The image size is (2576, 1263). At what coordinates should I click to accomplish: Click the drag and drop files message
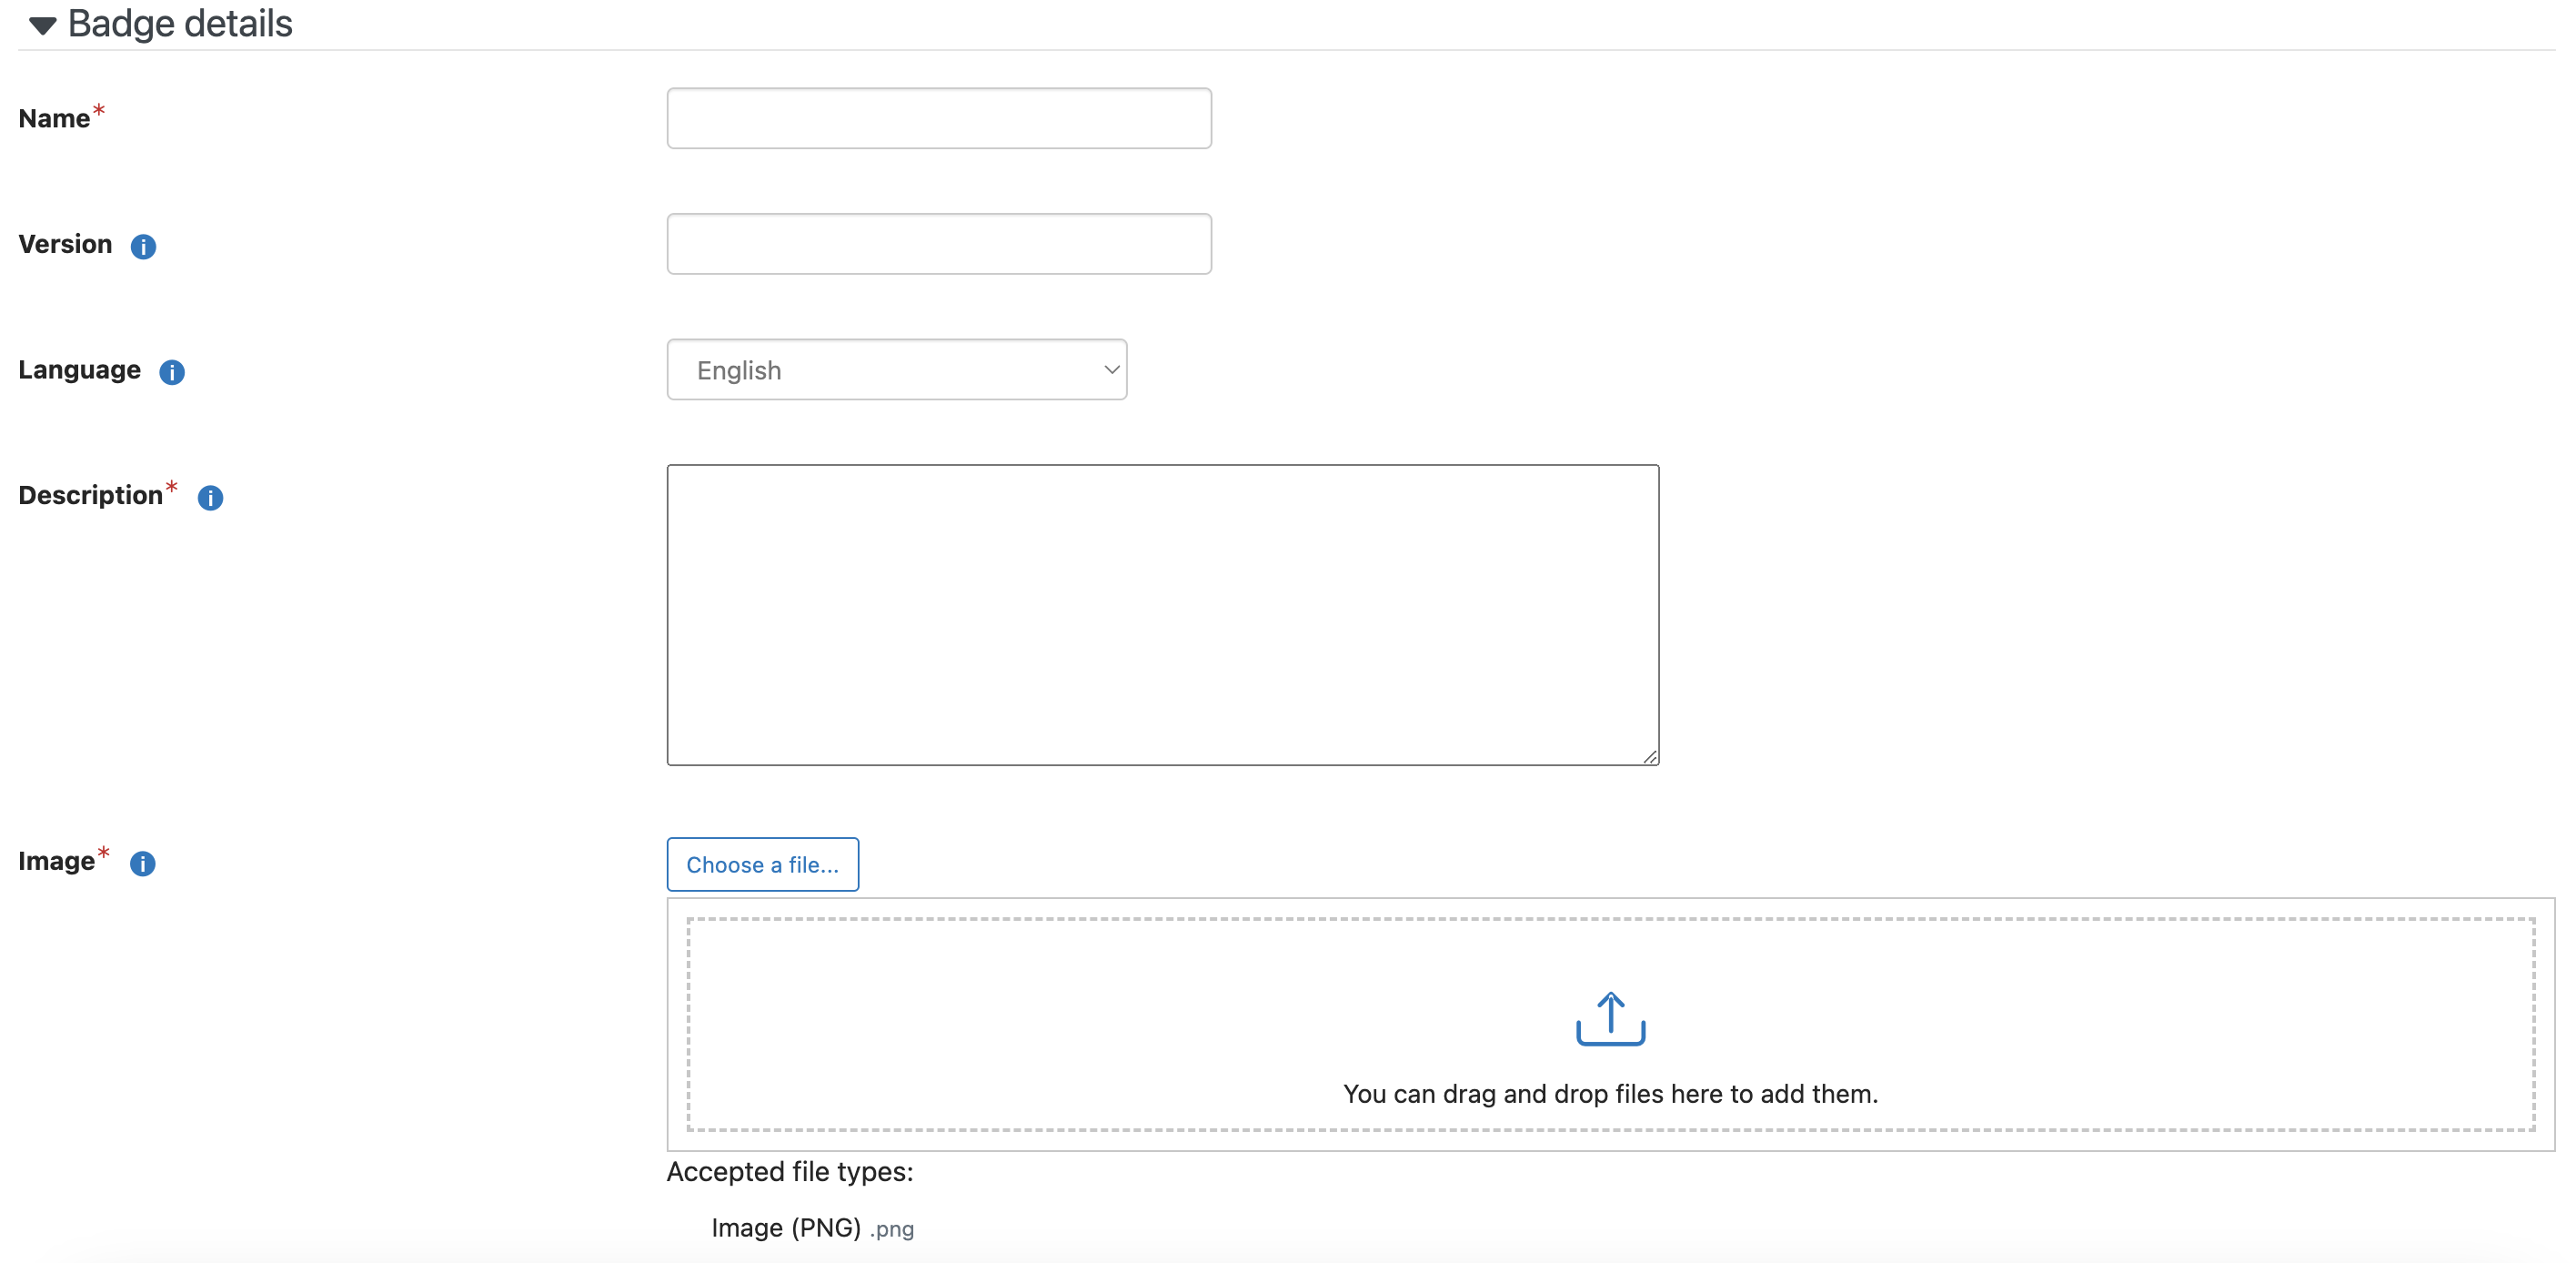click(x=1611, y=1094)
